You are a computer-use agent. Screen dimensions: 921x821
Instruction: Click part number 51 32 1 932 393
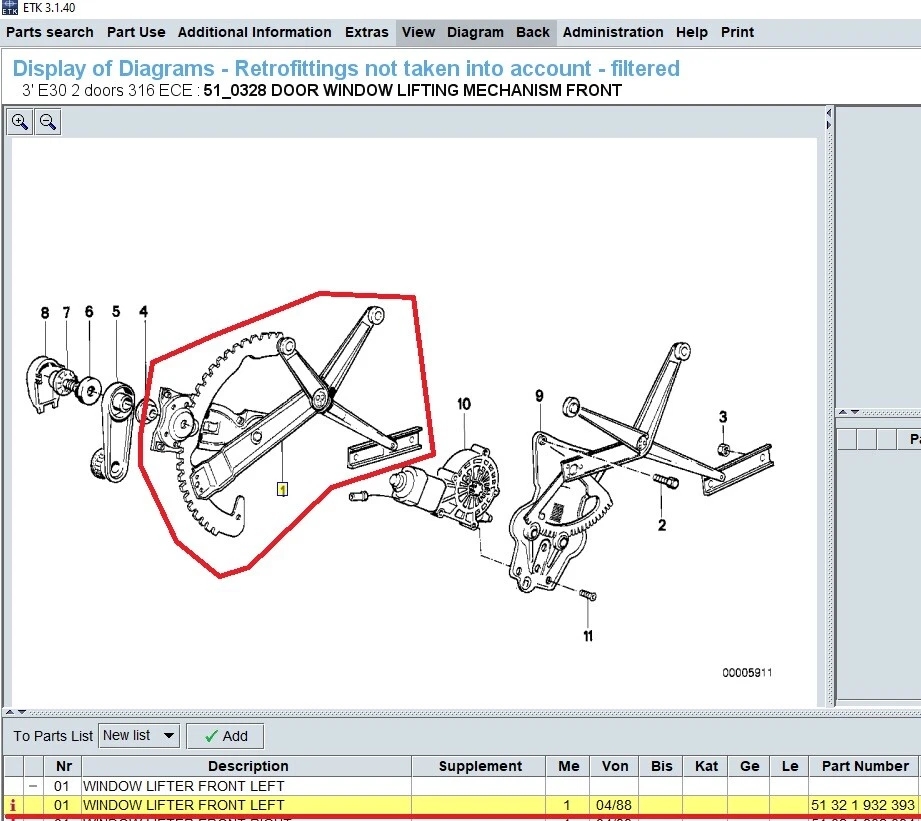(x=862, y=805)
